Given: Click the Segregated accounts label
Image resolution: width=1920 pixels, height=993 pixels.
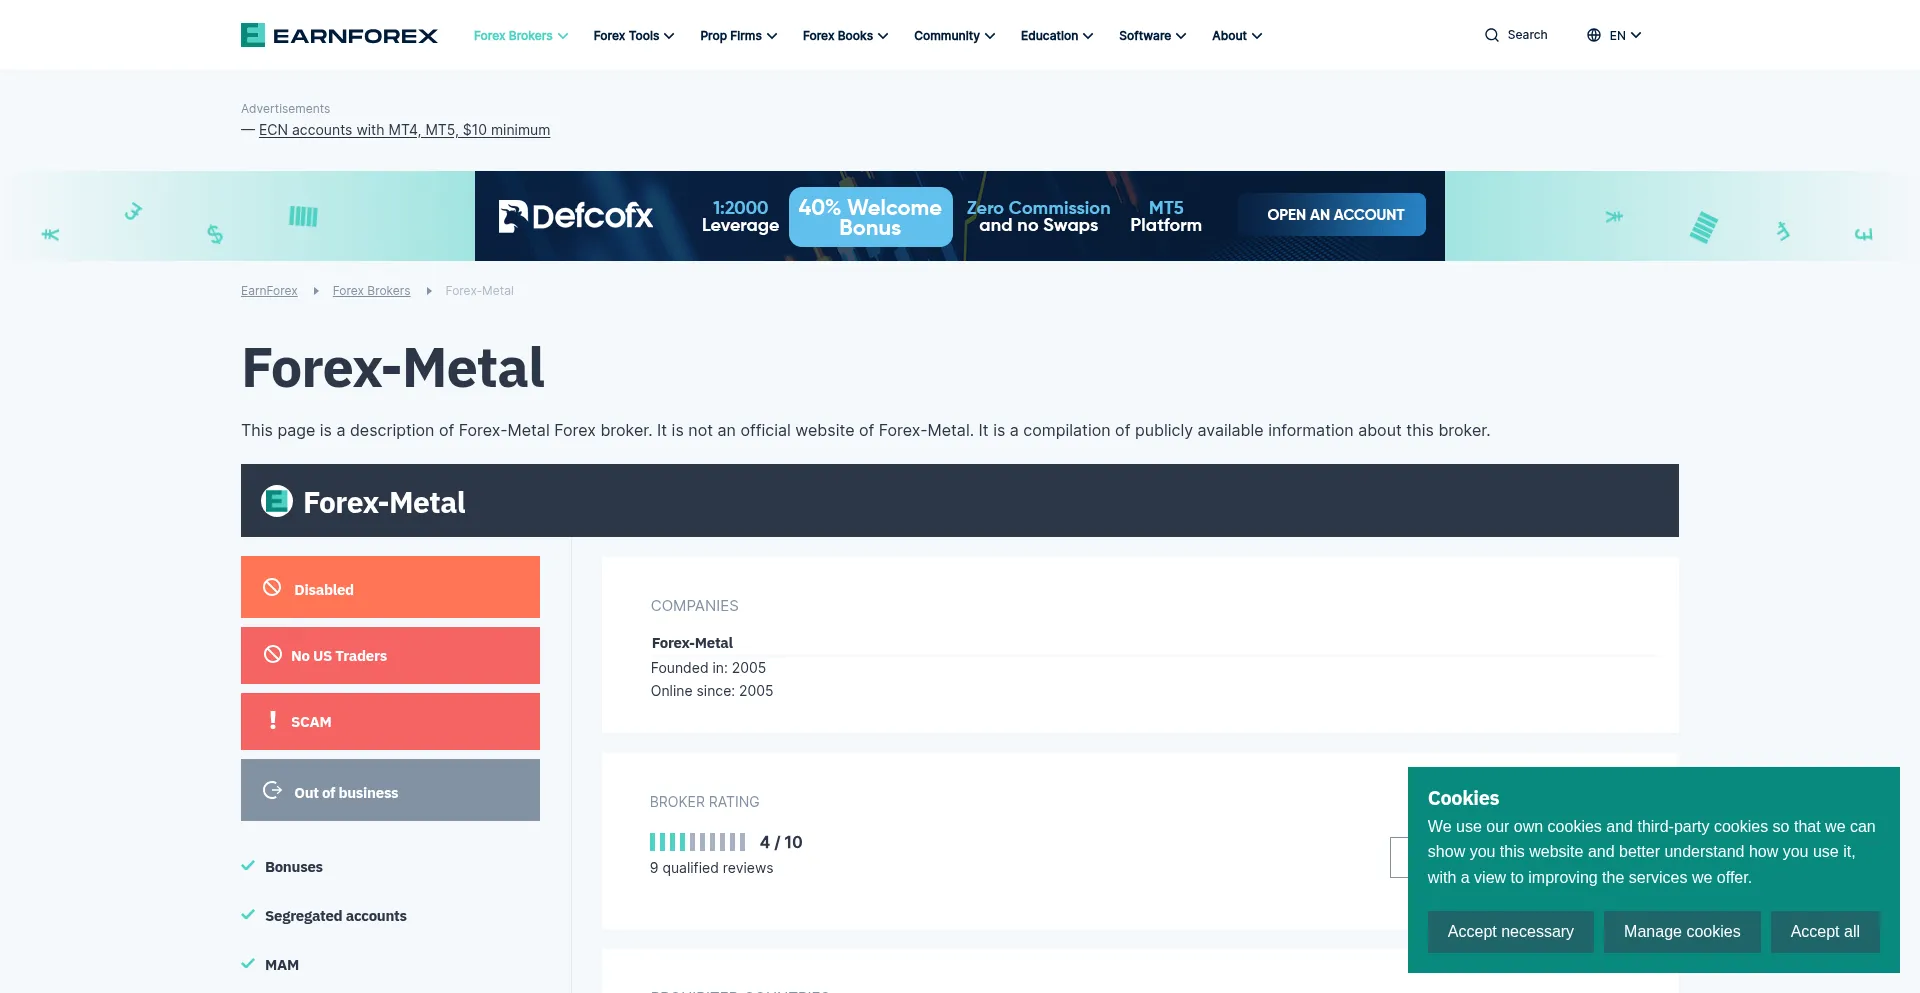Looking at the screenshot, I should tap(336, 916).
